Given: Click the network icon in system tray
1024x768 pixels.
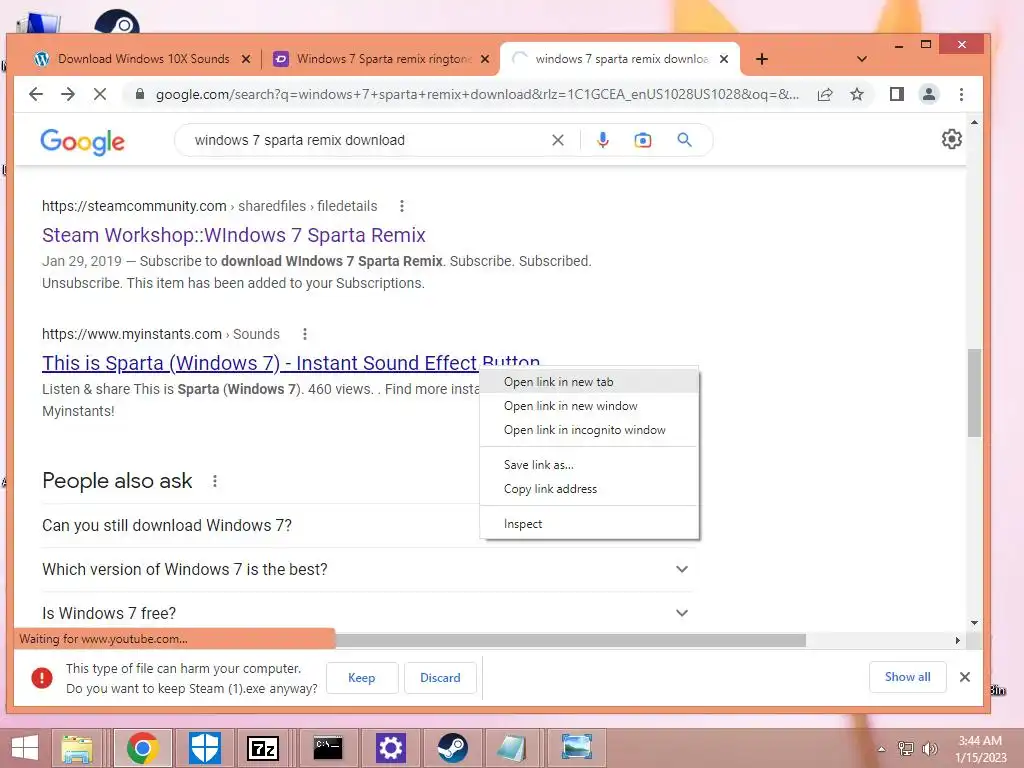Looking at the screenshot, I should pos(906,749).
